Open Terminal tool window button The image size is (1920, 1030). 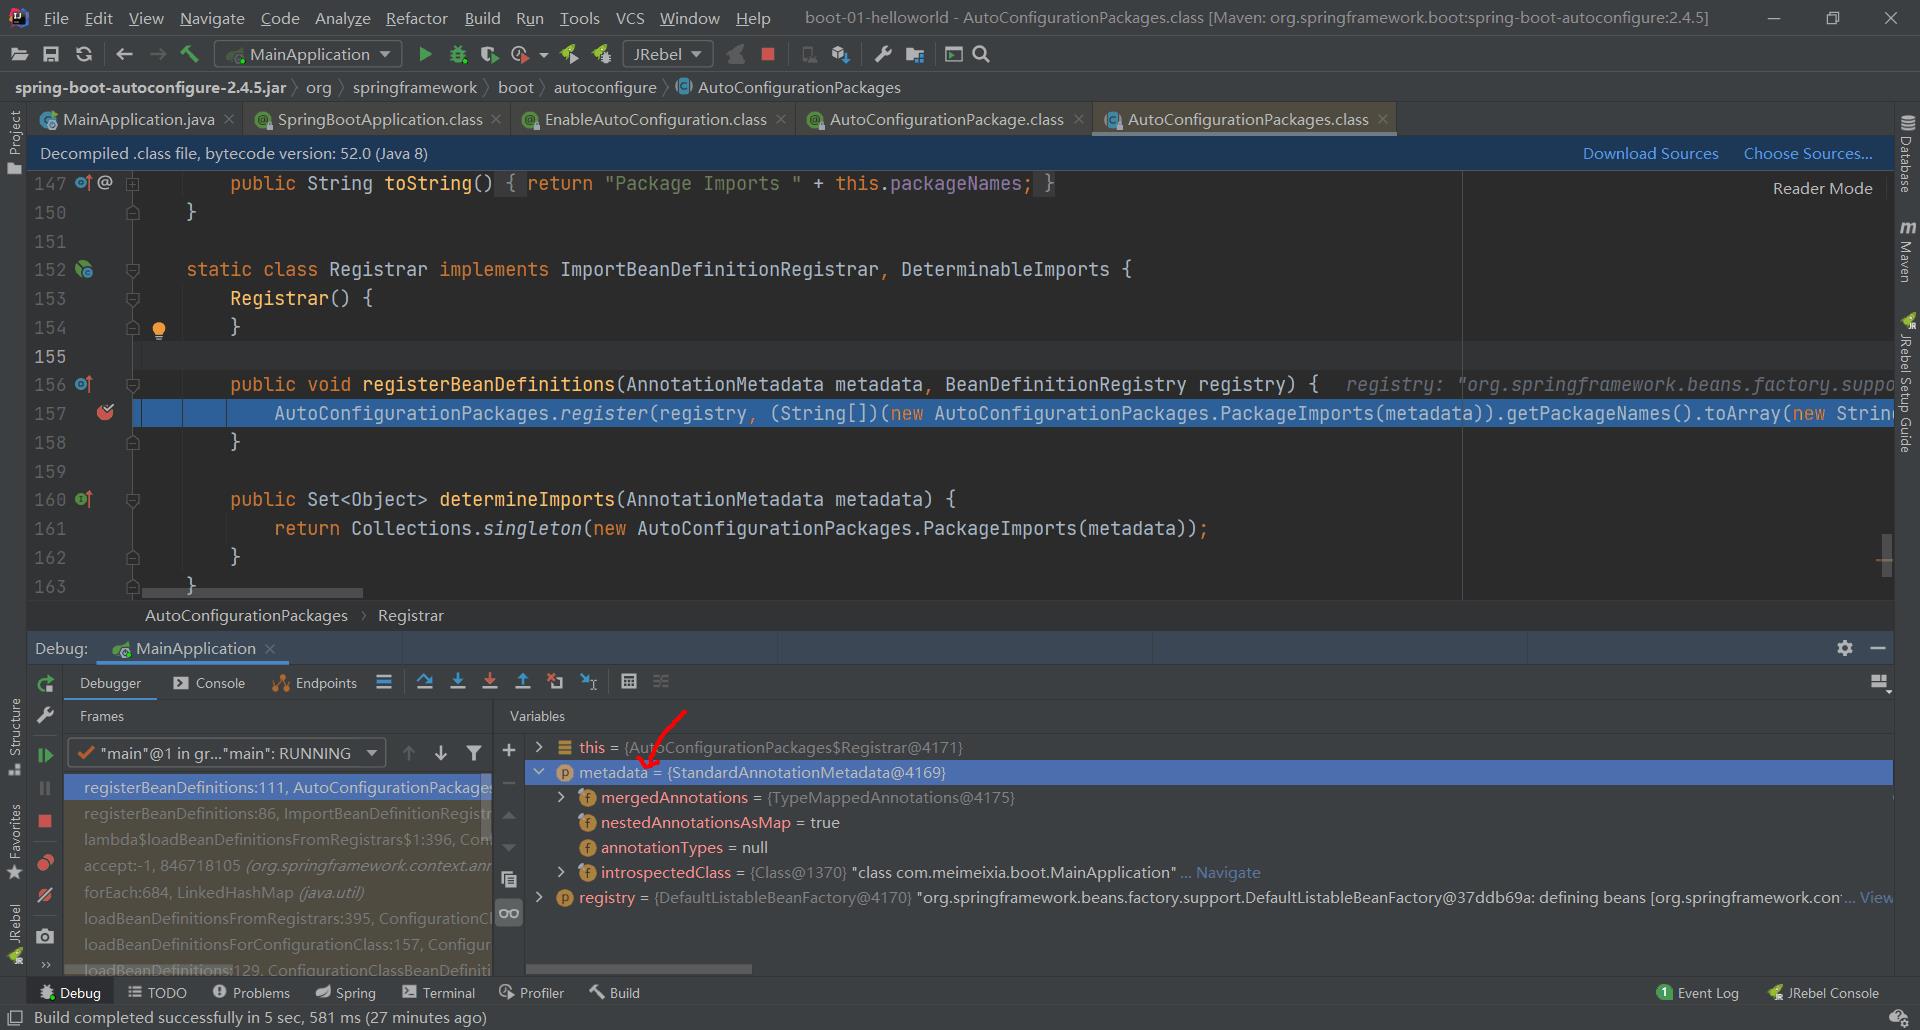438,993
